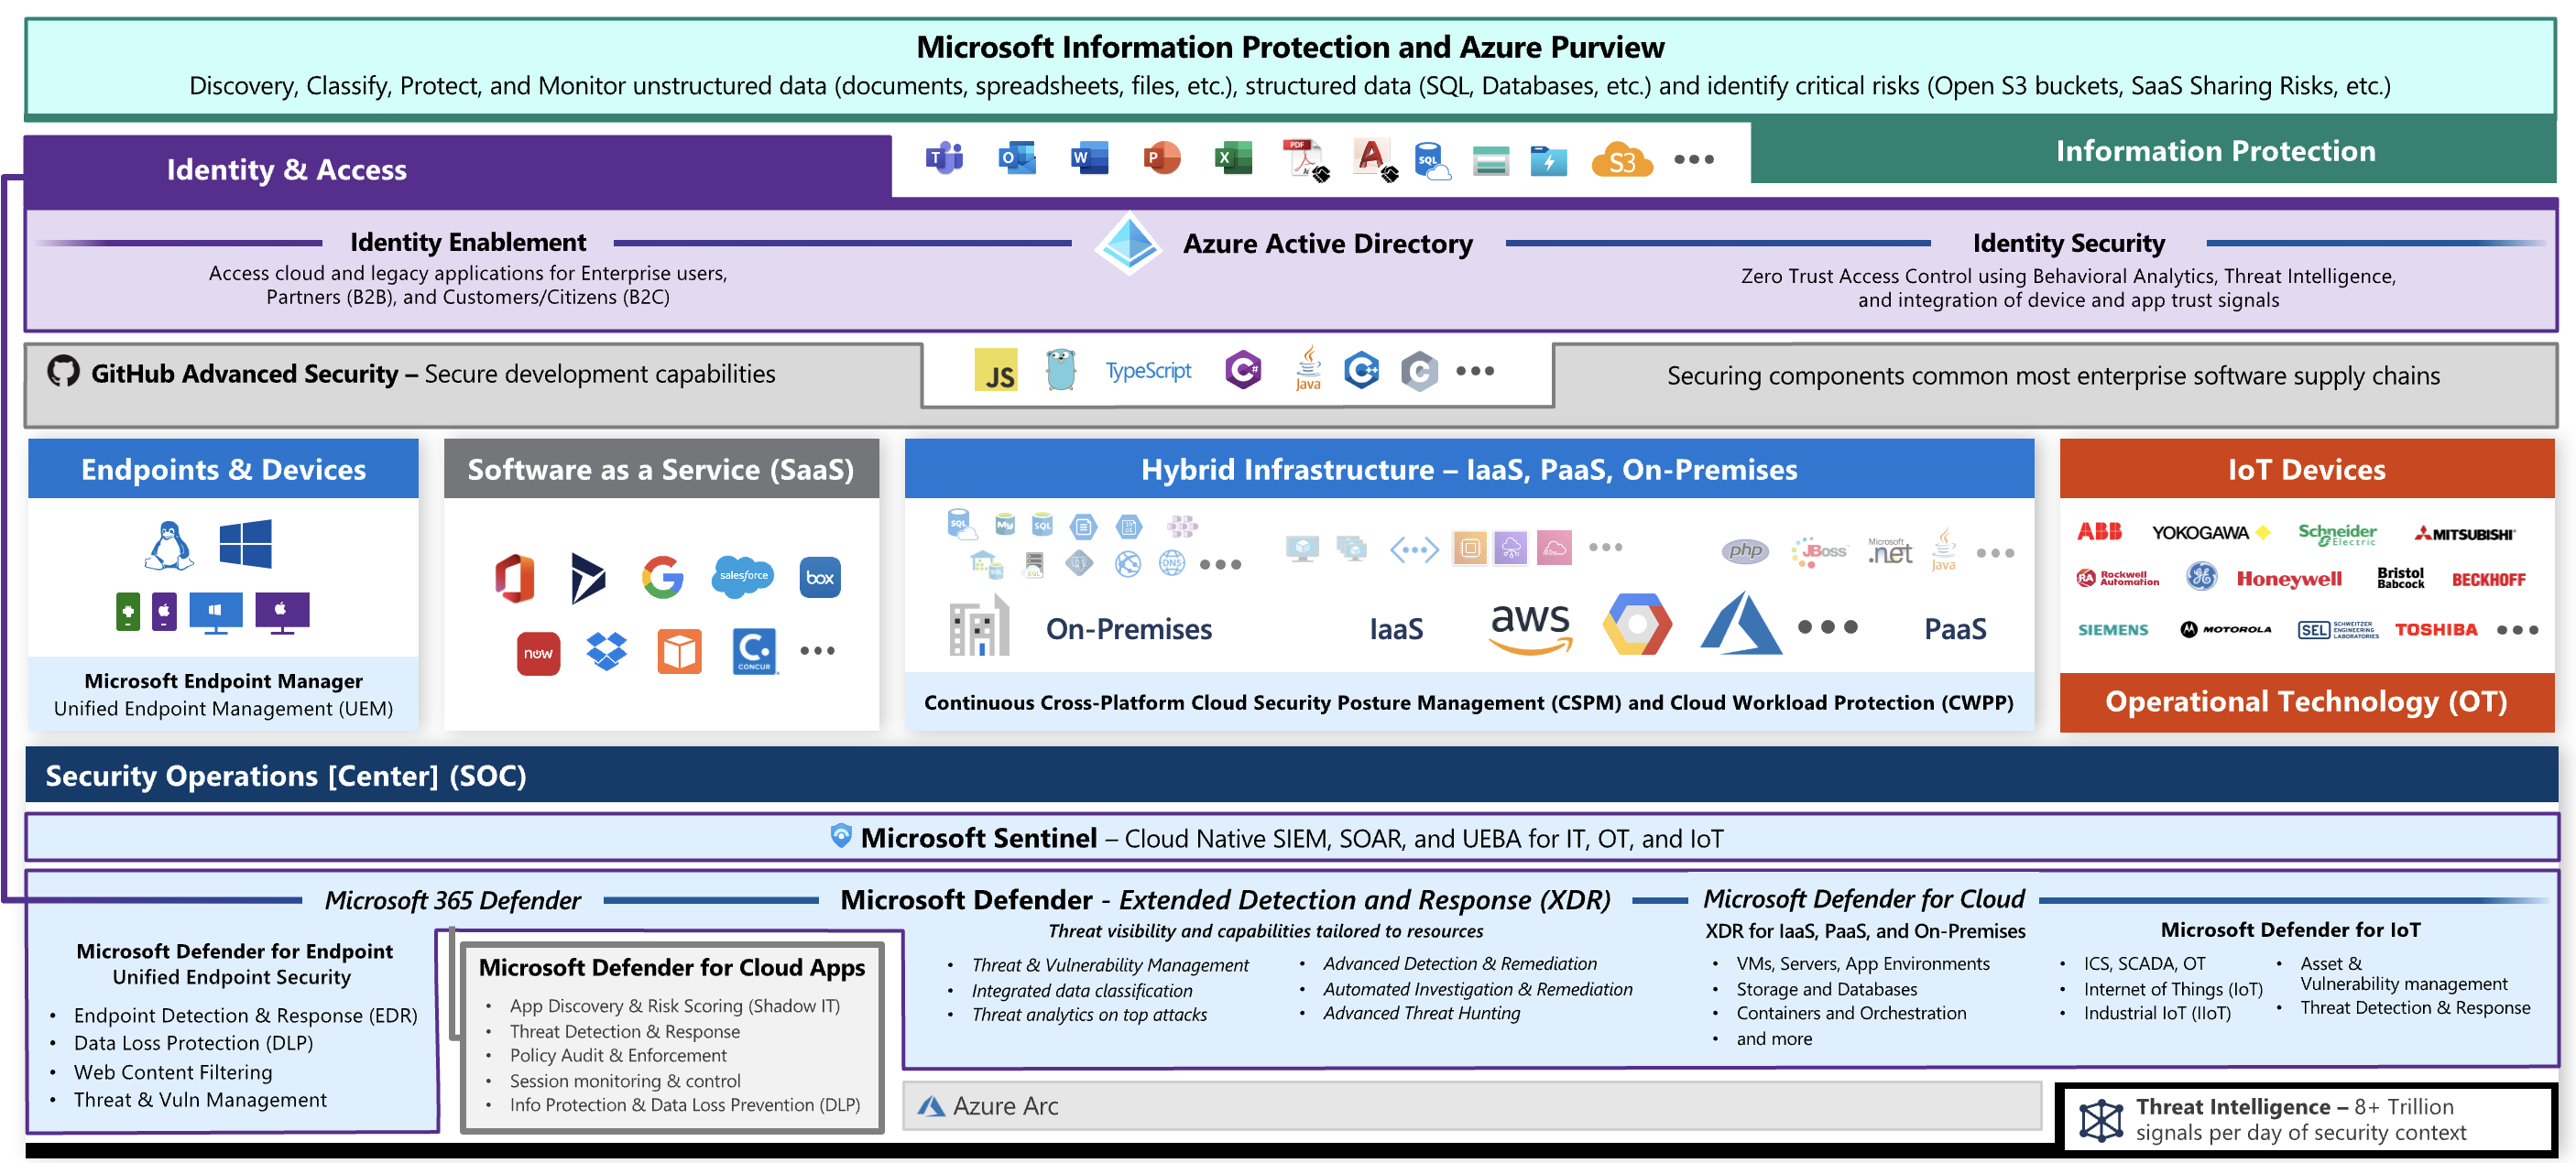
Task: Click the Operational Technology (OT) banner
Action: click(x=2305, y=701)
